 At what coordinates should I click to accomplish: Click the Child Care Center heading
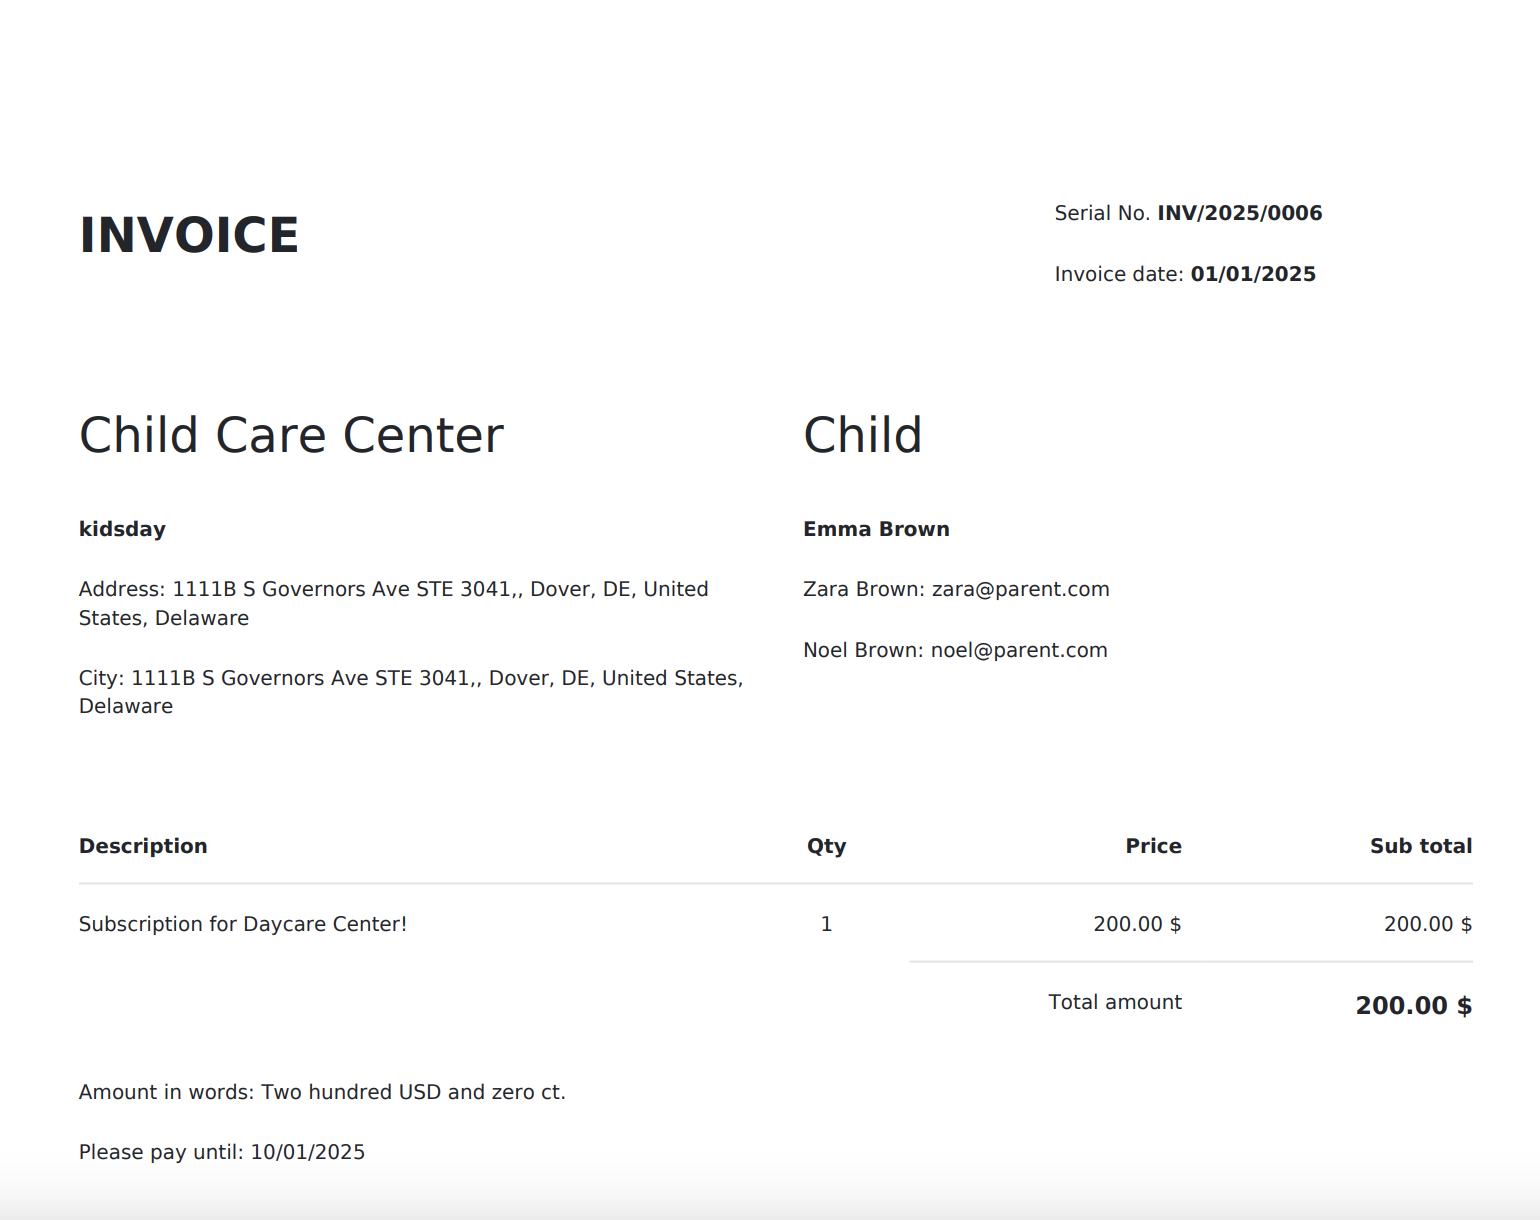pyautogui.click(x=291, y=435)
